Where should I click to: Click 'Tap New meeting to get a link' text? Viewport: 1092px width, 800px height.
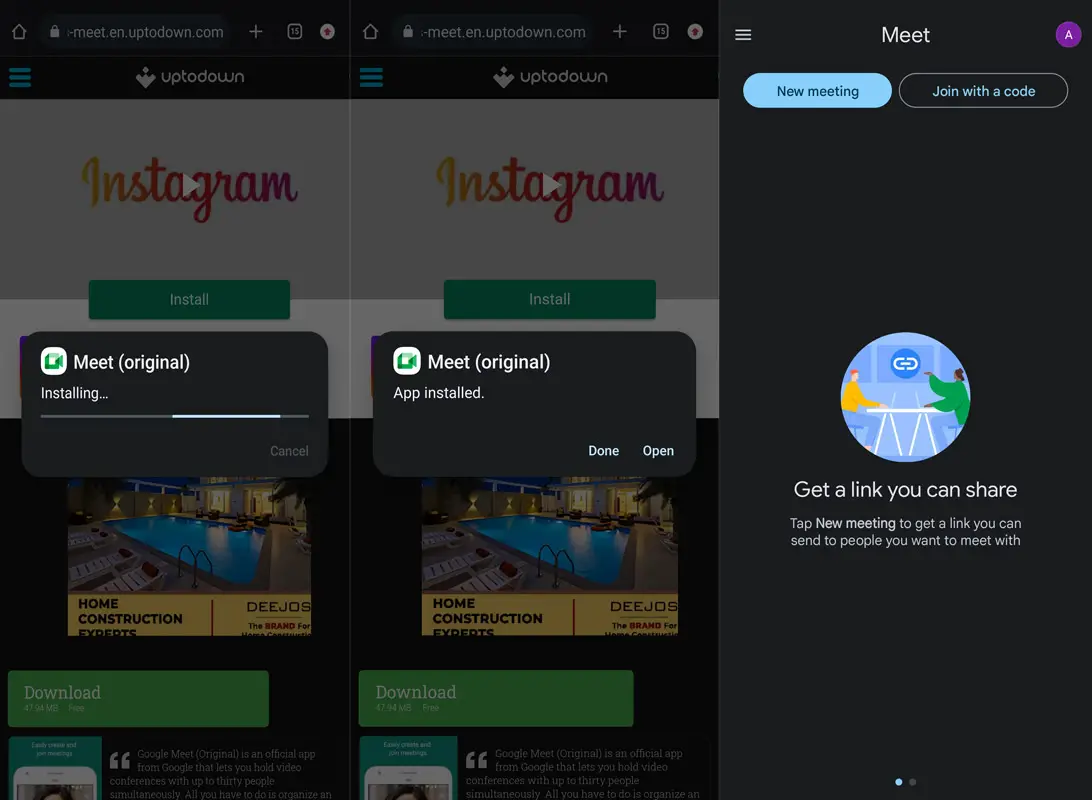click(x=905, y=532)
